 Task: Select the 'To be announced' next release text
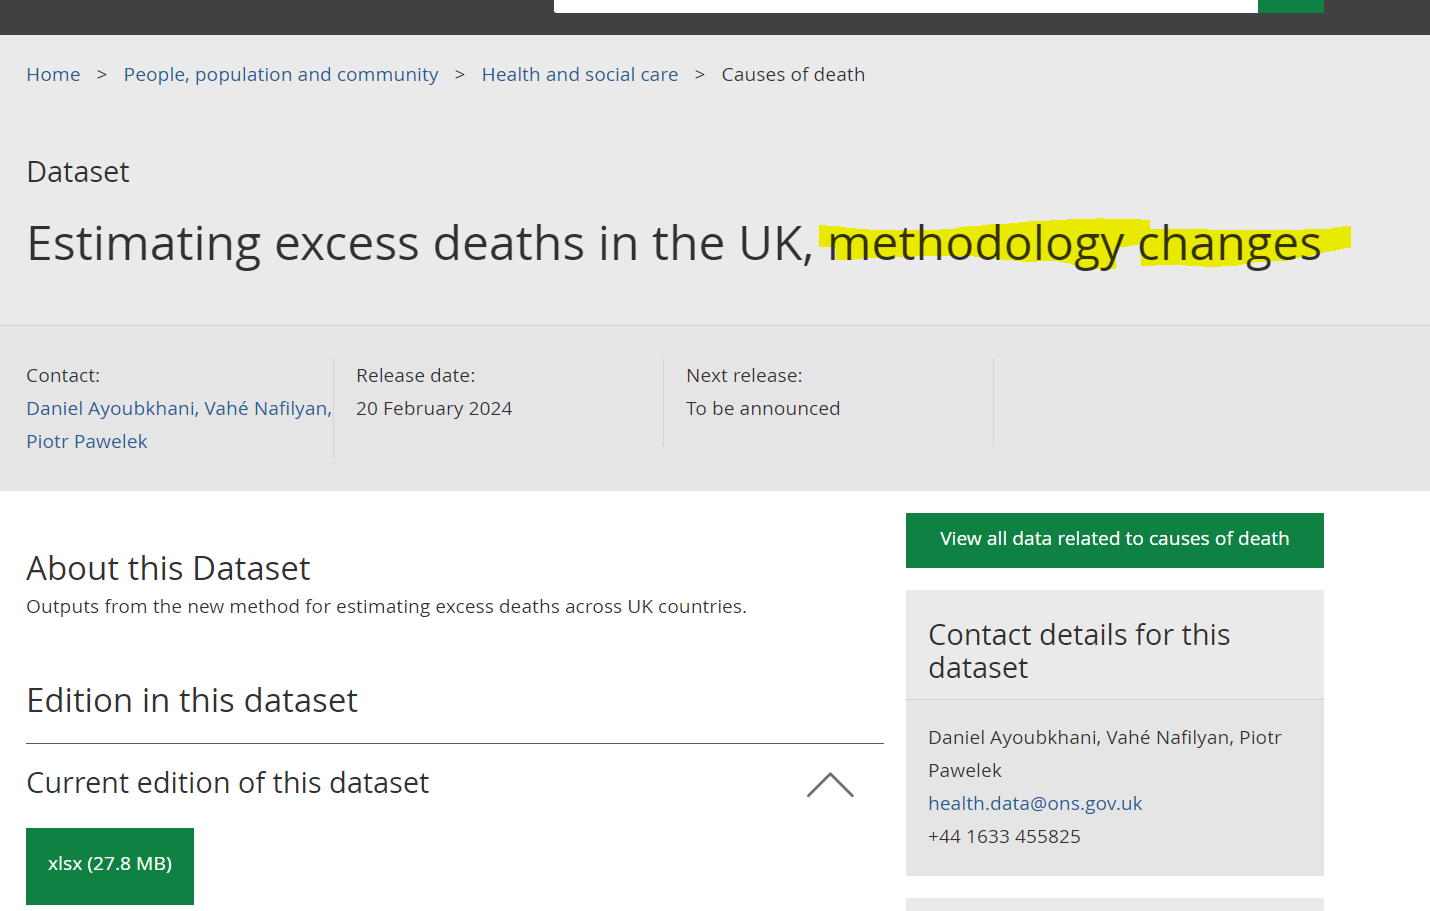pyautogui.click(x=763, y=408)
